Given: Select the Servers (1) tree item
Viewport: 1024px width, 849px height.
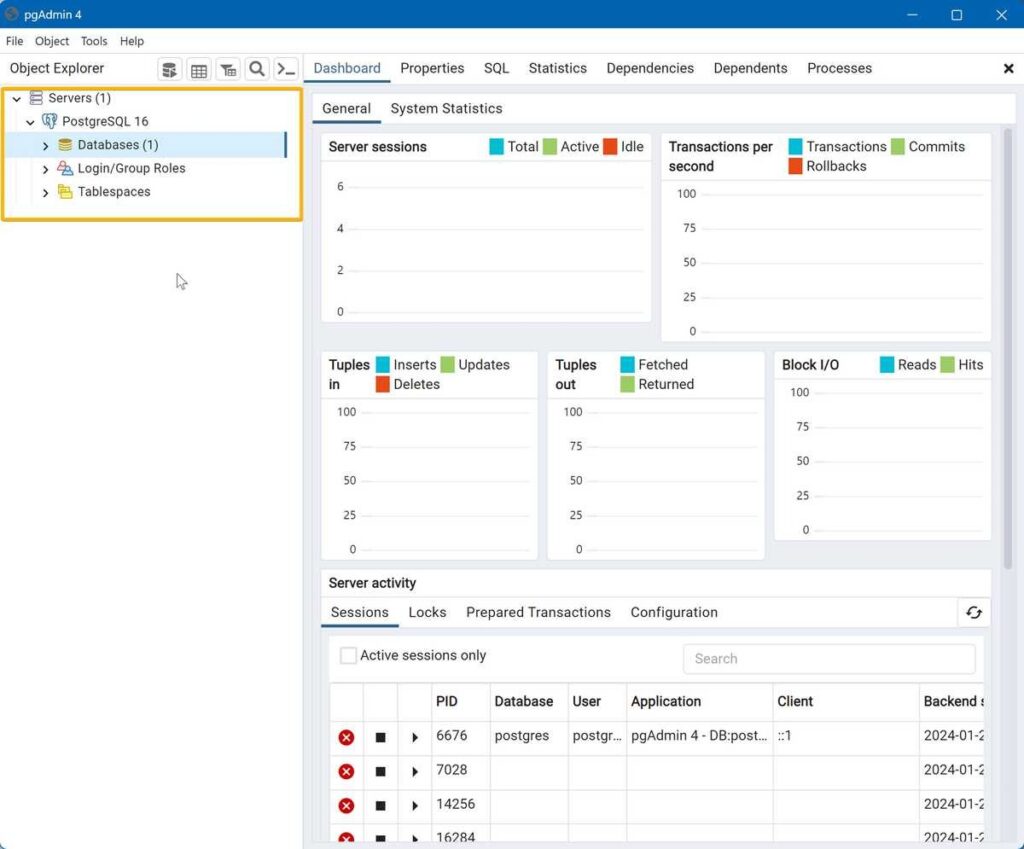Looking at the screenshot, I should pyautogui.click(x=79, y=98).
